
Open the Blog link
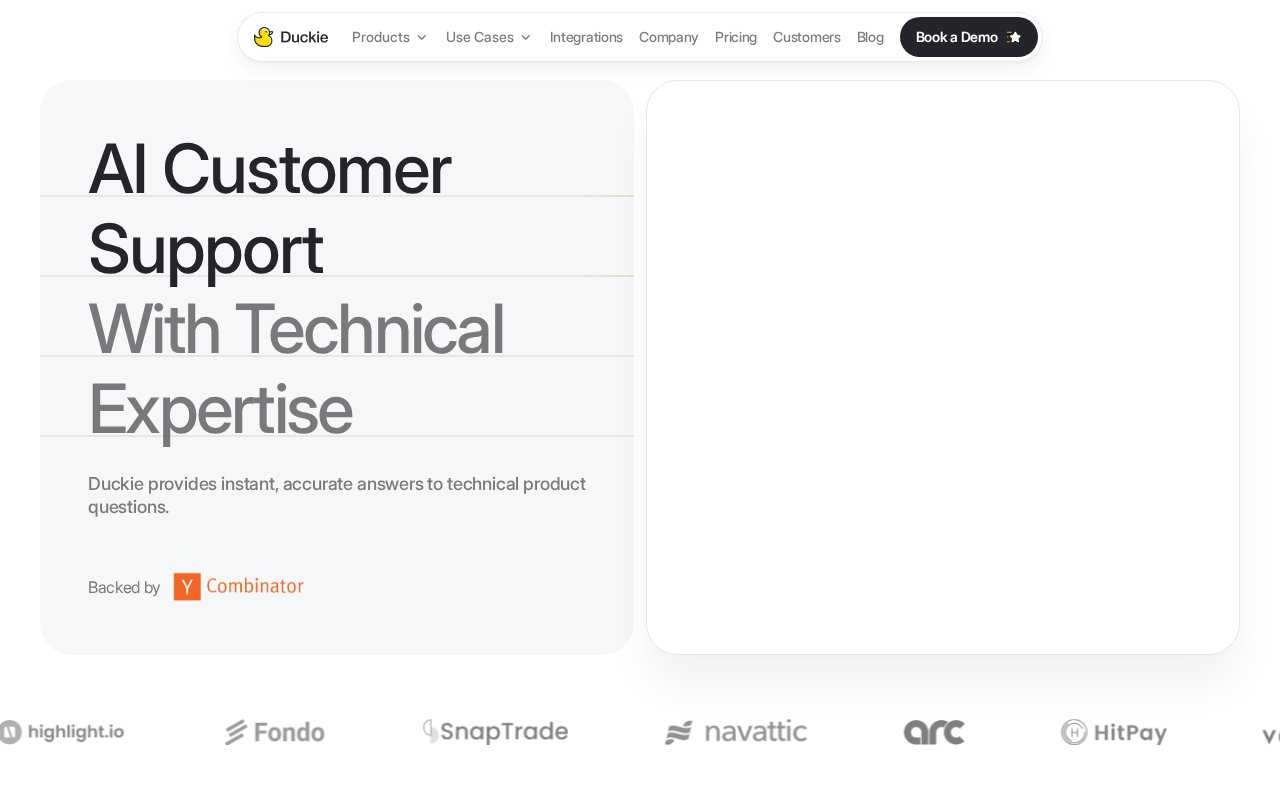coord(870,37)
